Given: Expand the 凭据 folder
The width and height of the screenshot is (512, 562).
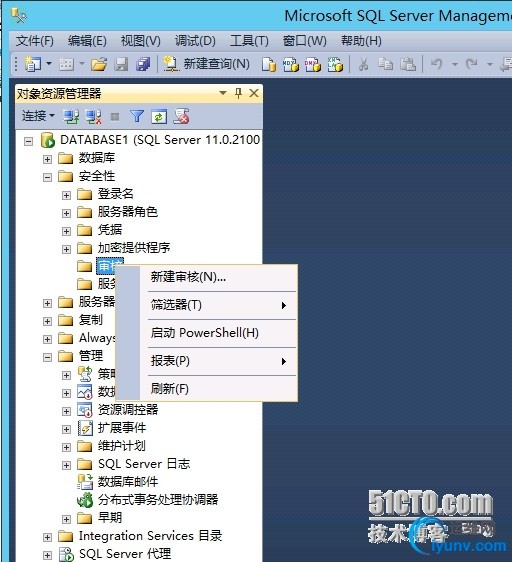Looking at the screenshot, I should pos(66,231).
